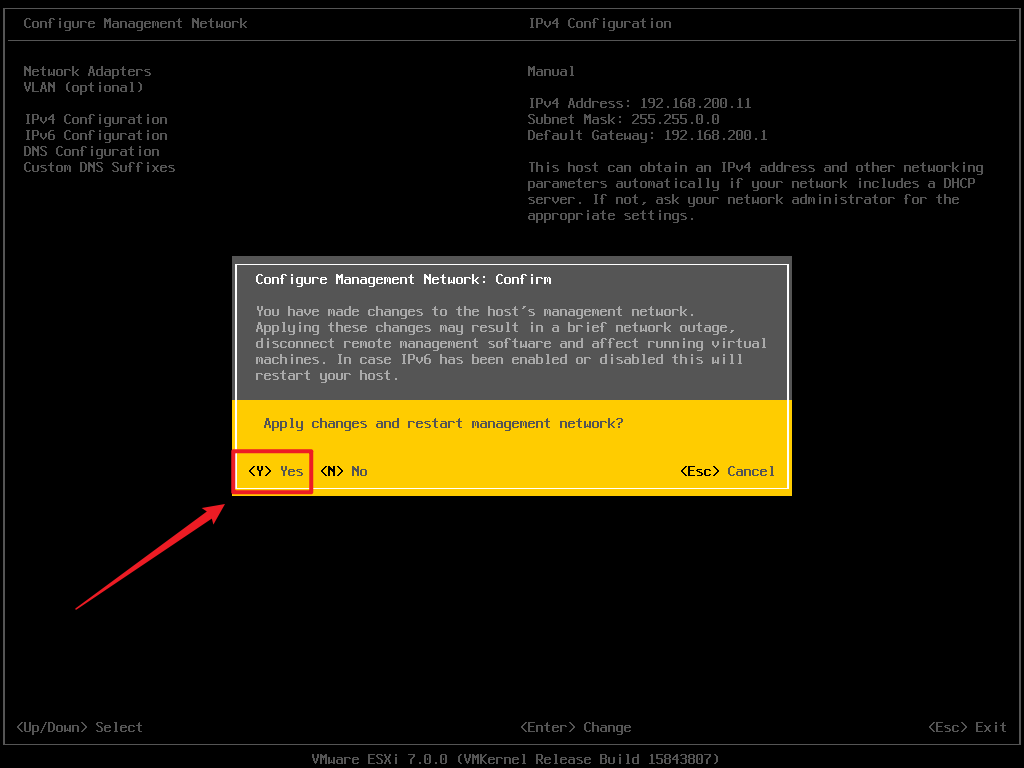This screenshot has width=1024, height=768.
Task: Click the Configure Management Network header
Action: [135, 24]
